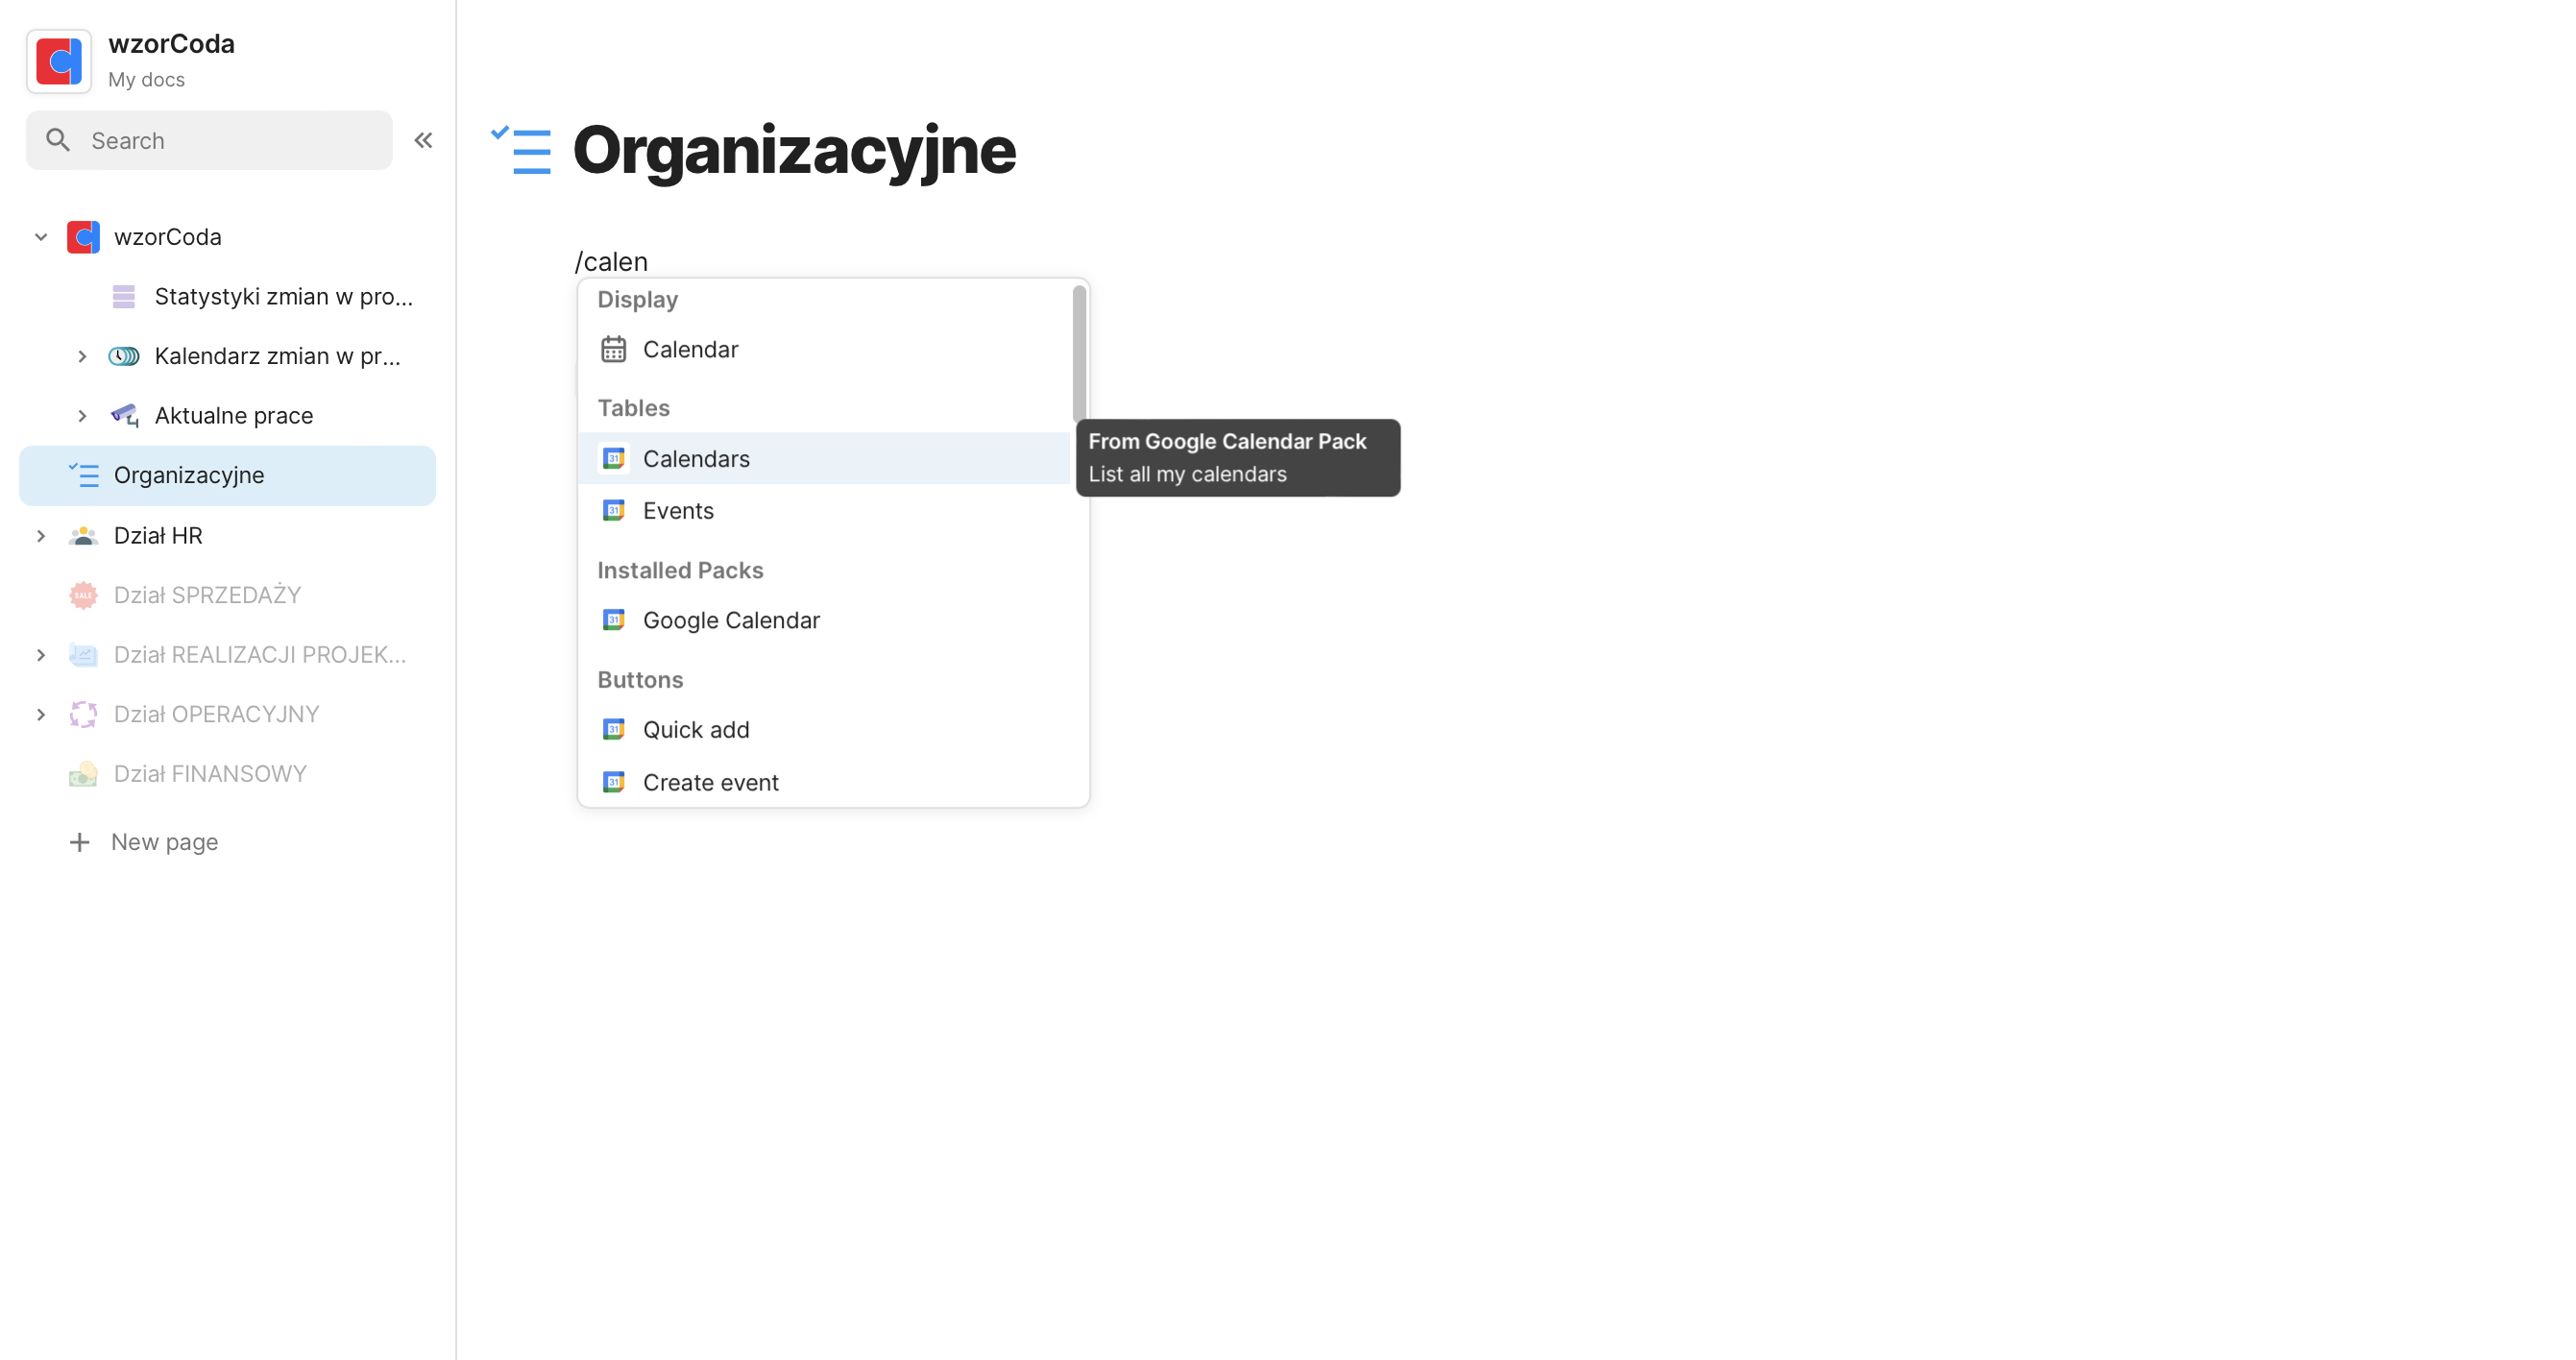Expand the Aktualne prace subpages
This screenshot has height=1360, width=2576.
tap(82, 415)
